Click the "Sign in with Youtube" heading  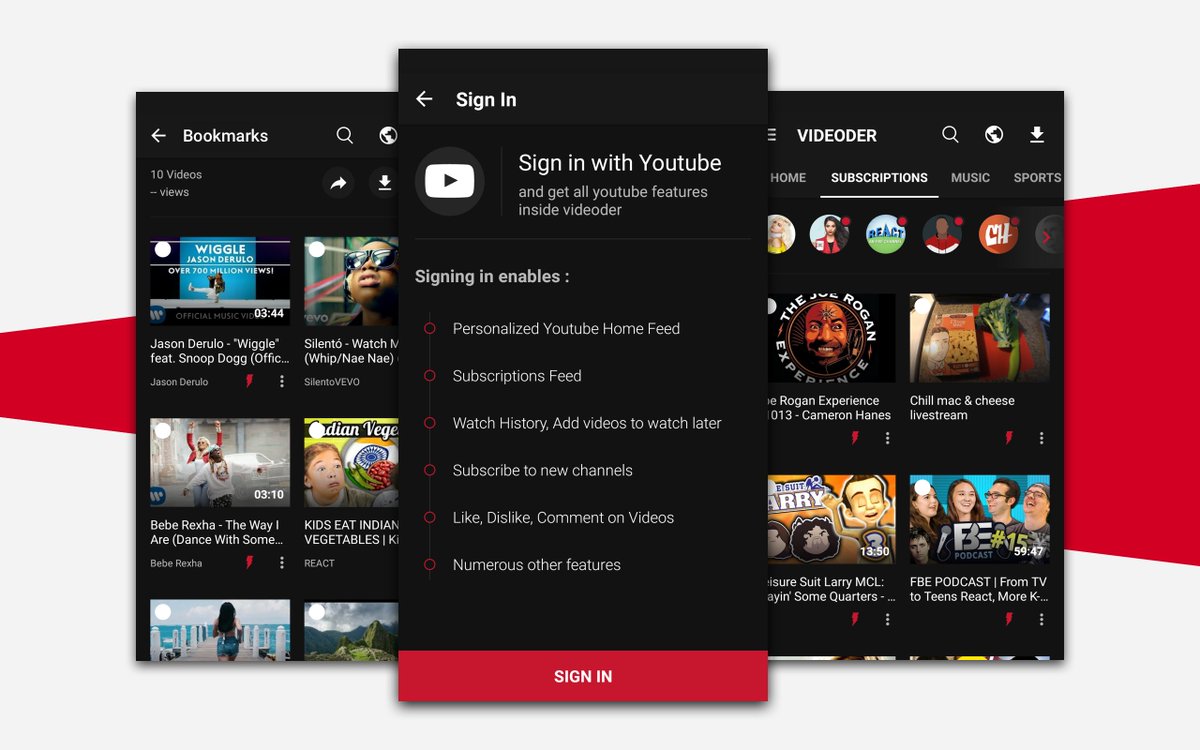pyautogui.click(x=620, y=163)
